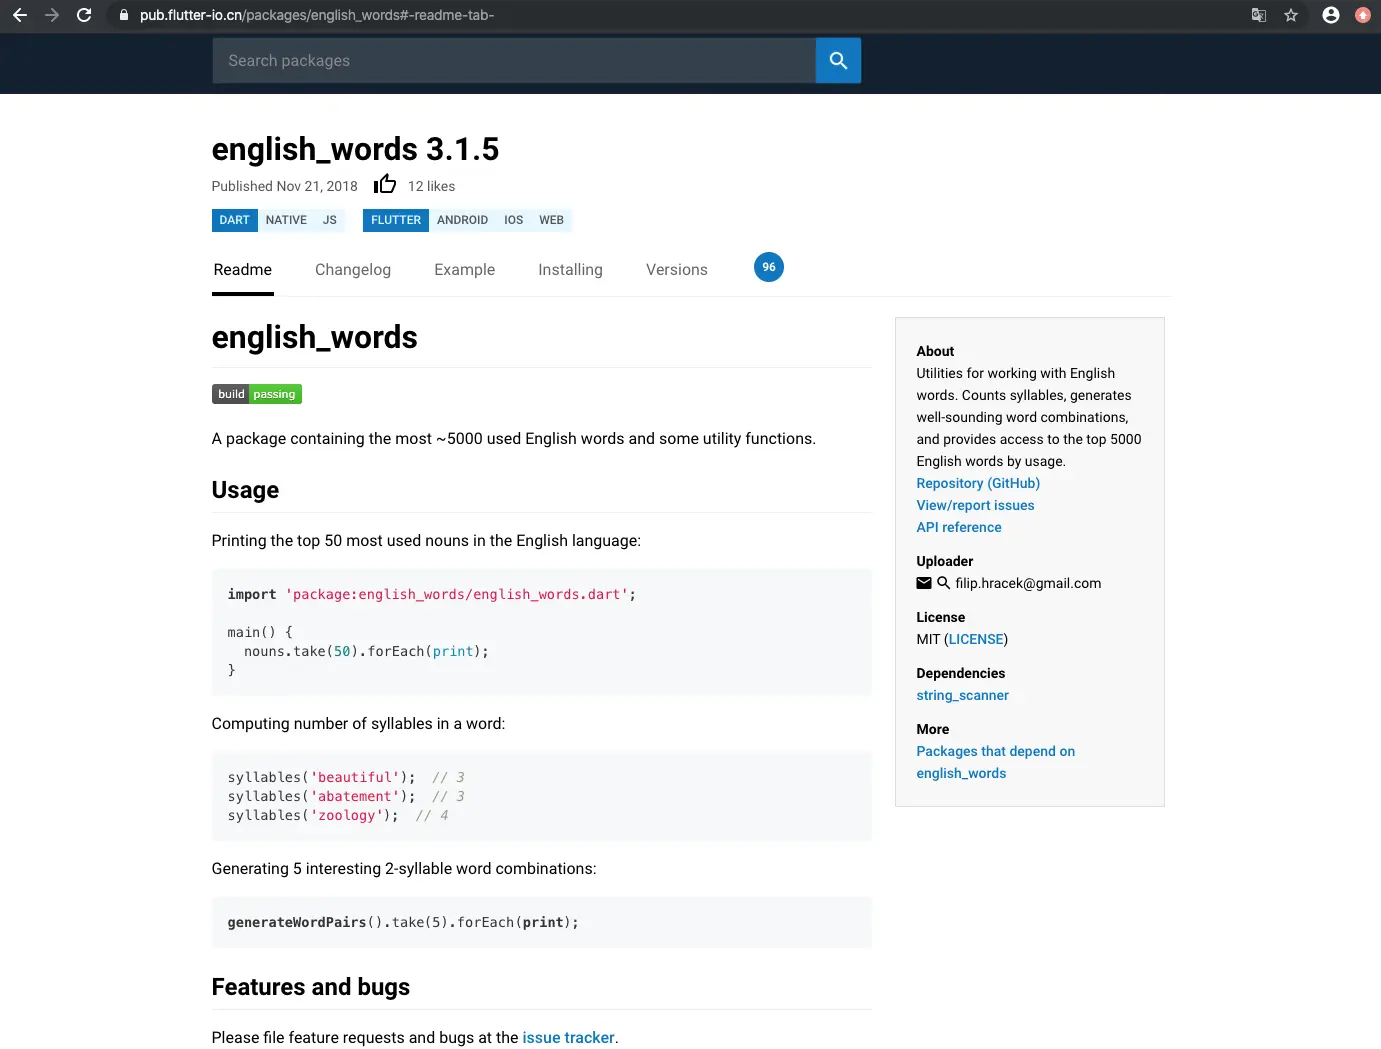This screenshot has width=1381, height=1049.
Task: Open the issue tracker link
Action: point(568,1038)
